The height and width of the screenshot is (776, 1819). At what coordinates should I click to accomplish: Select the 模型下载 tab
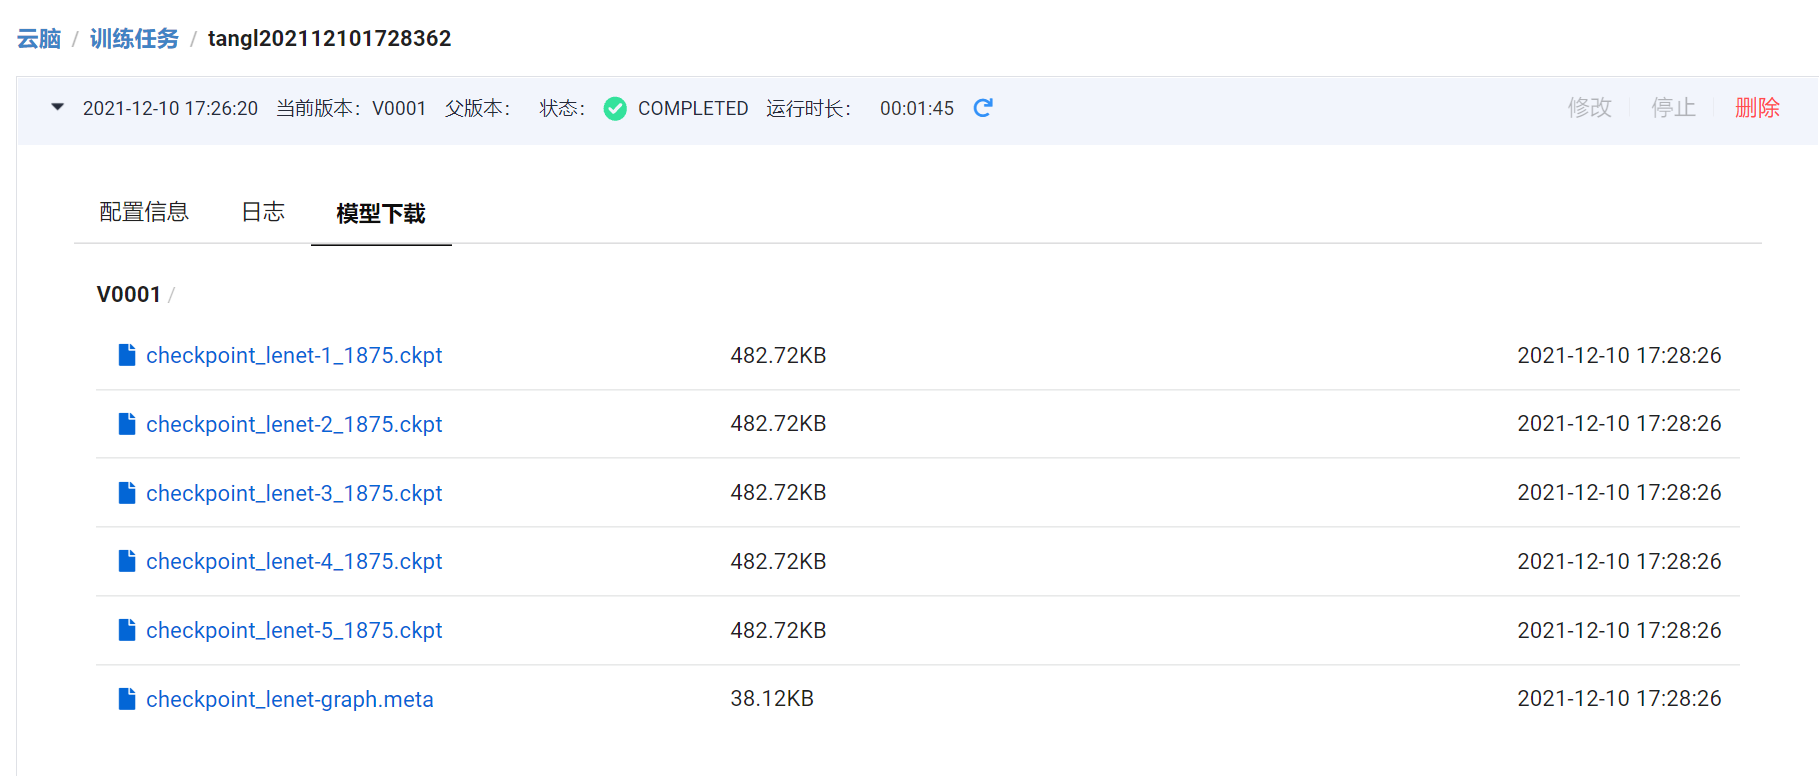pos(381,213)
